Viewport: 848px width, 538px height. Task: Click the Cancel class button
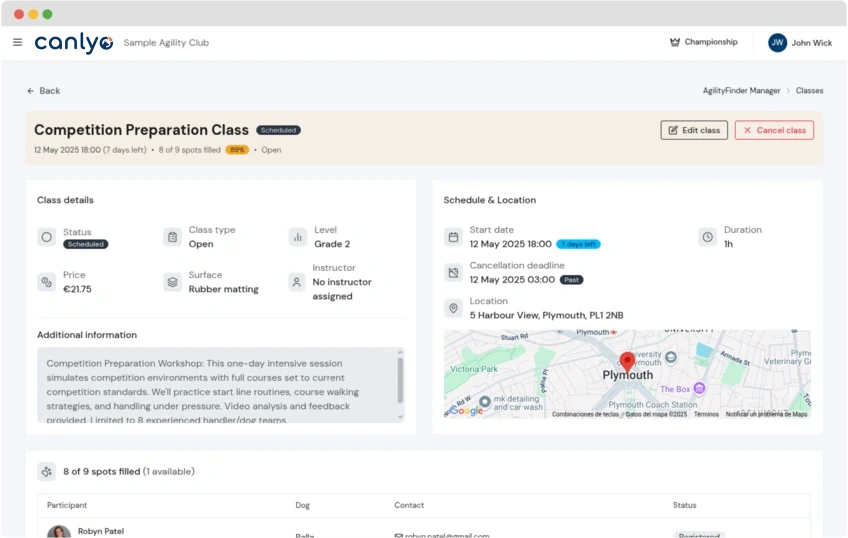point(774,130)
